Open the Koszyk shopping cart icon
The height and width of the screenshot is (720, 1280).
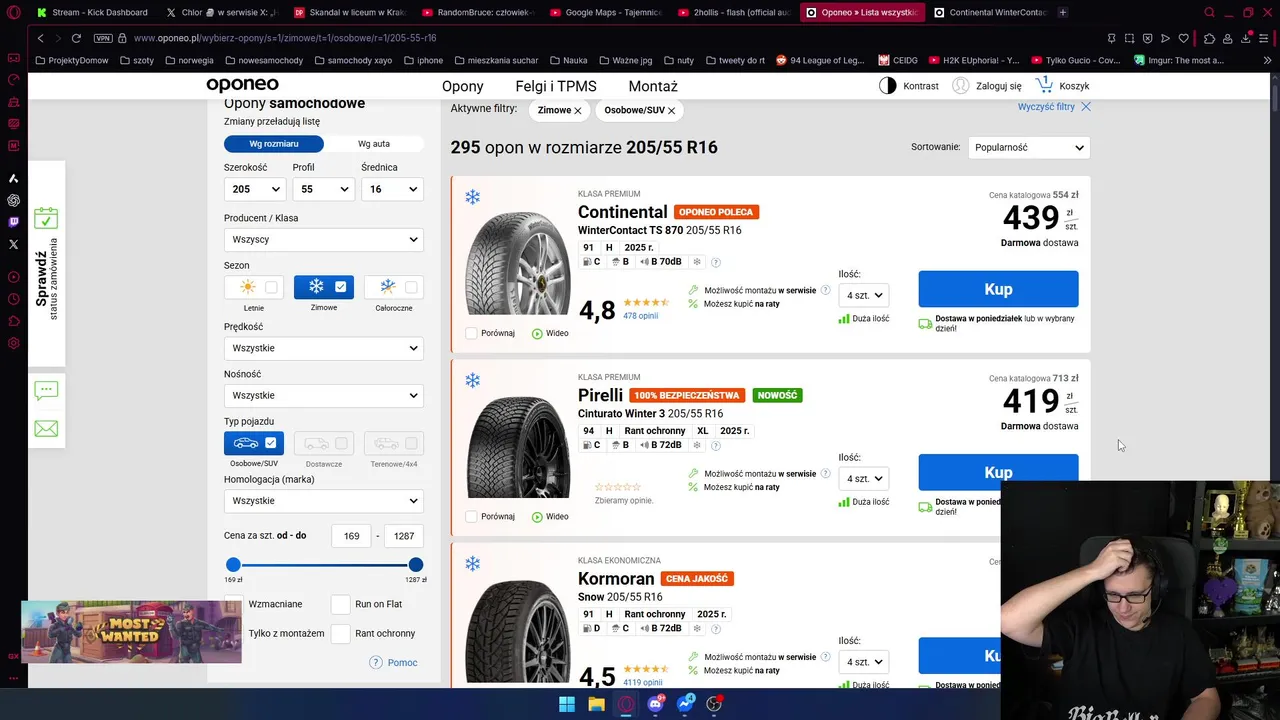click(x=1044, y=85)
